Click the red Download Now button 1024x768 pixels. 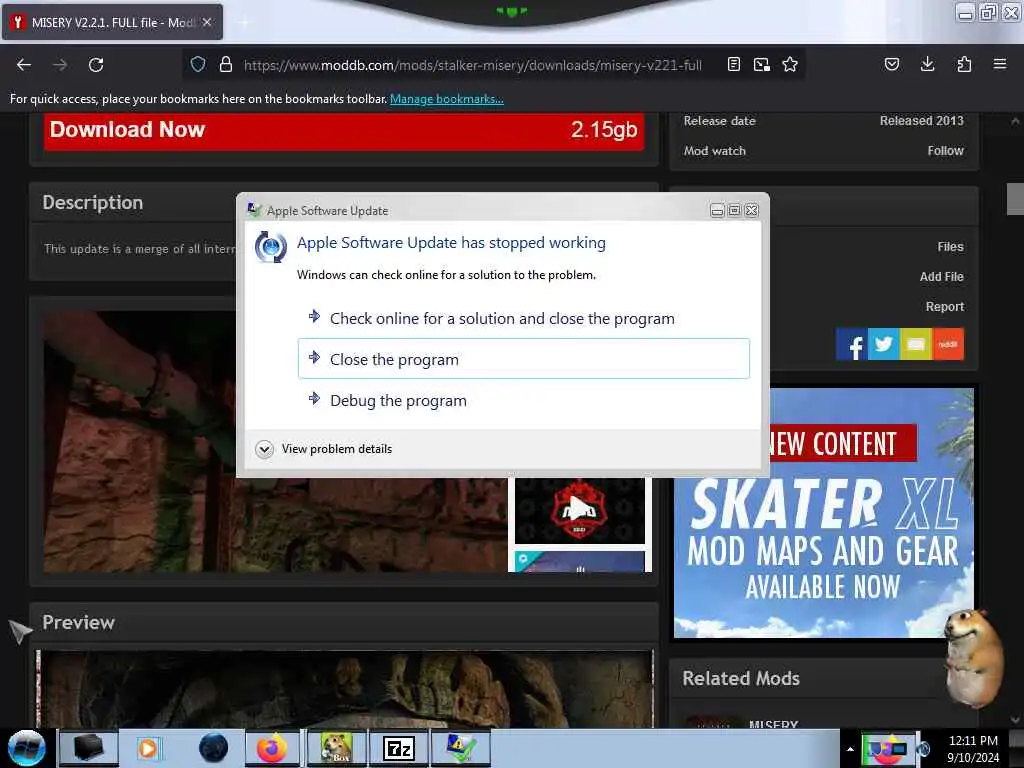point(344,130)
